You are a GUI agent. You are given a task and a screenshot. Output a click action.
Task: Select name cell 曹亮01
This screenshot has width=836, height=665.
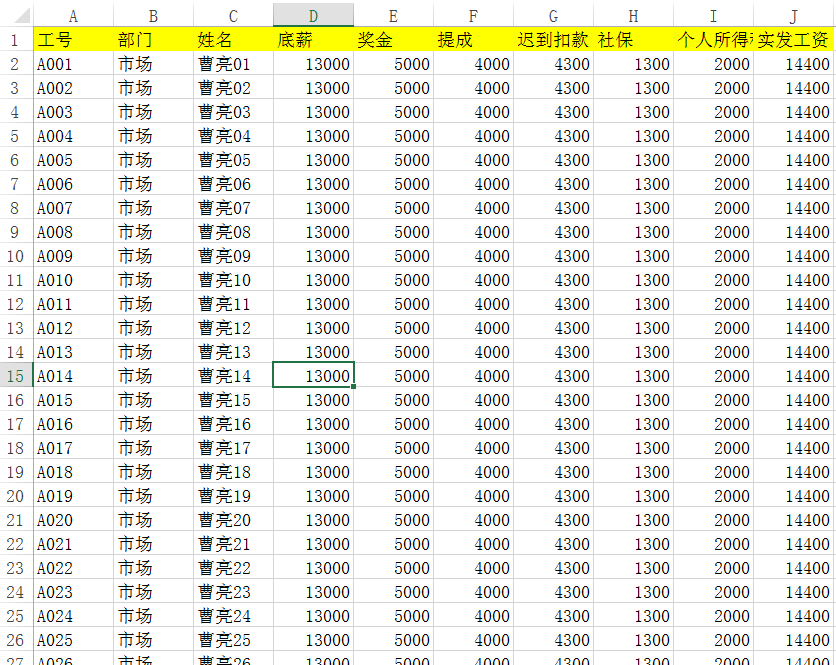(x=233, y=64)
